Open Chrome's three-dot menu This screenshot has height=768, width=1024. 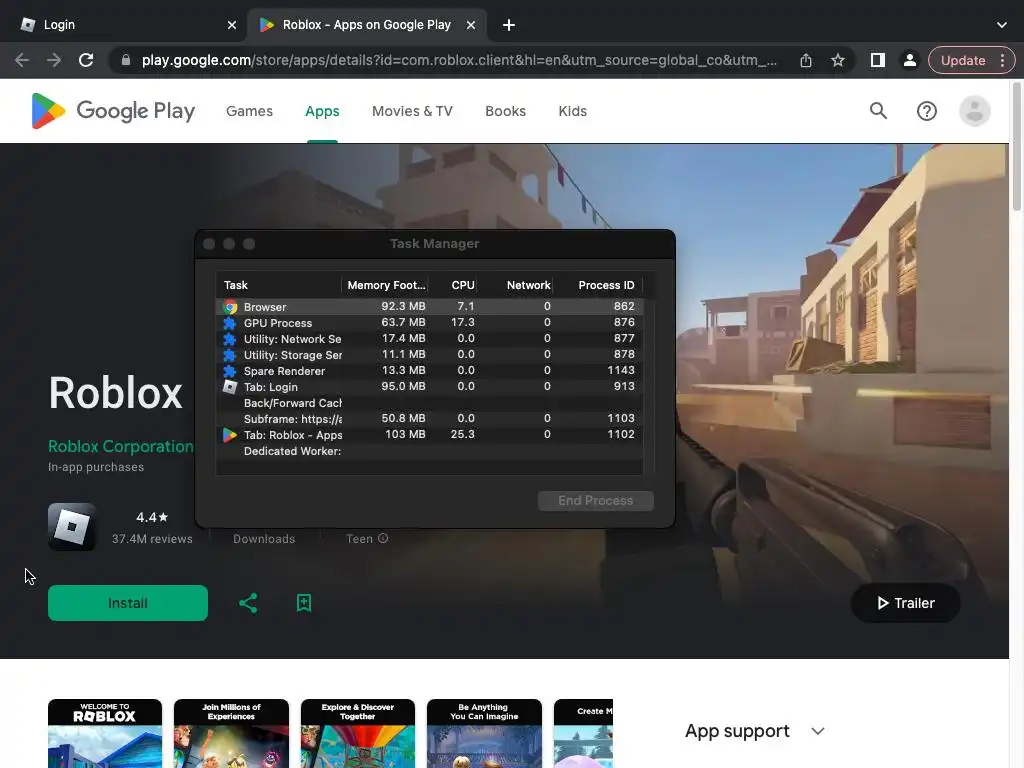tap(1002, 61)
